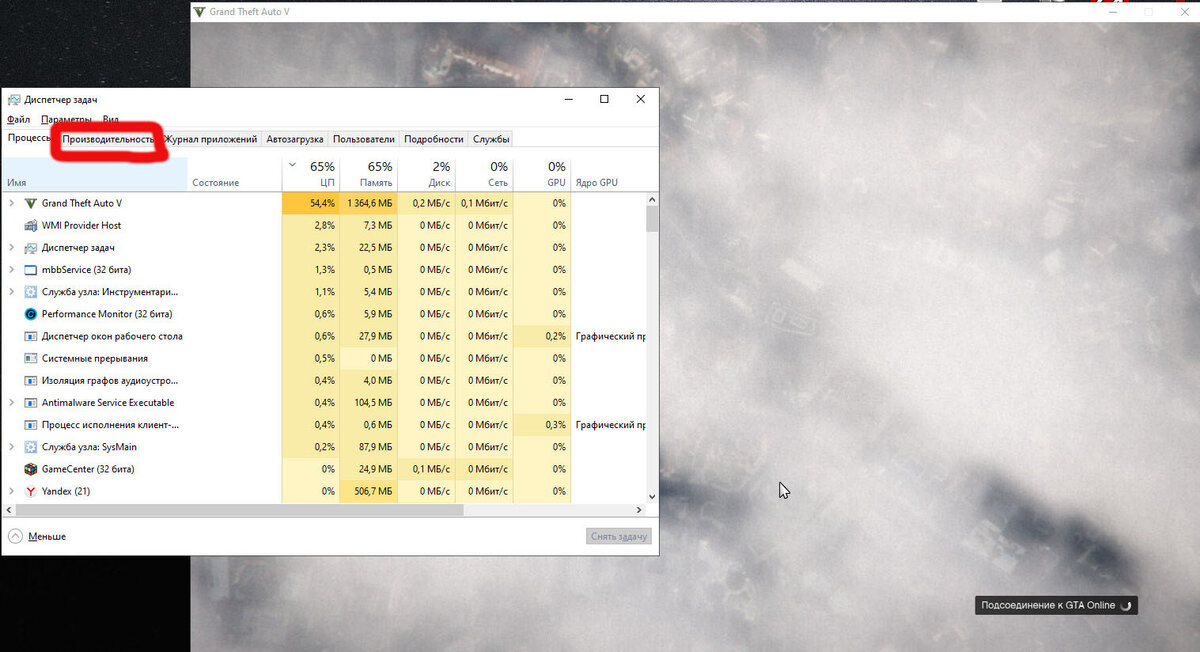Image resolution: width=1200 pixels, height=652 pixels.
Task: Click the Диспетчер окон рабочего стола icon
Action: 31,336
